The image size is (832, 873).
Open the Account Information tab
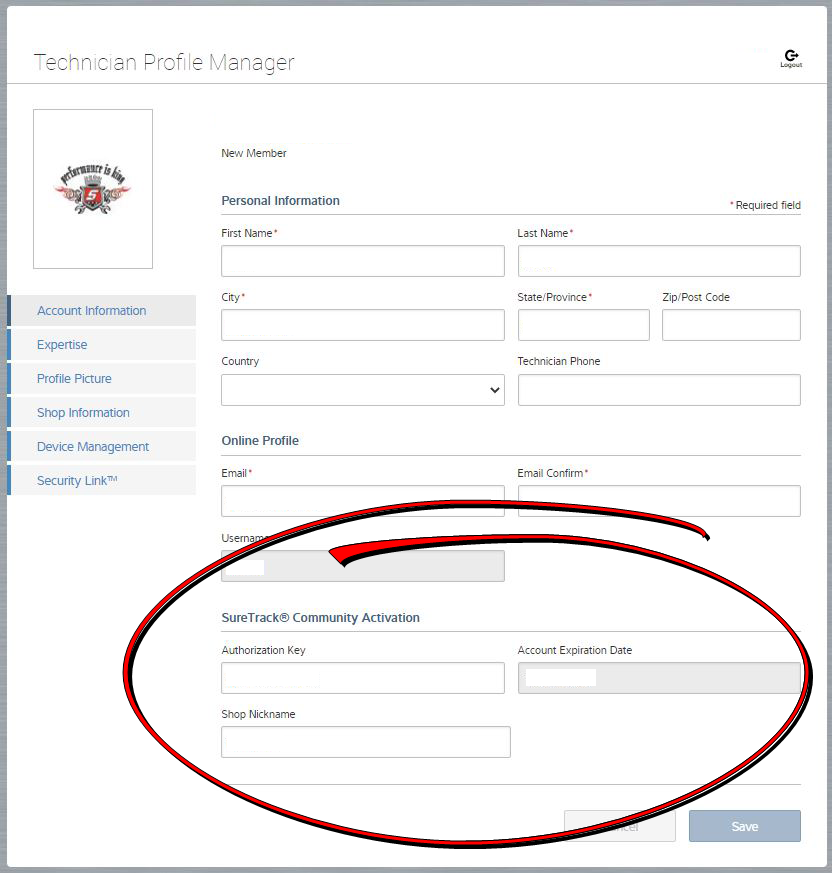click(92, 311)
